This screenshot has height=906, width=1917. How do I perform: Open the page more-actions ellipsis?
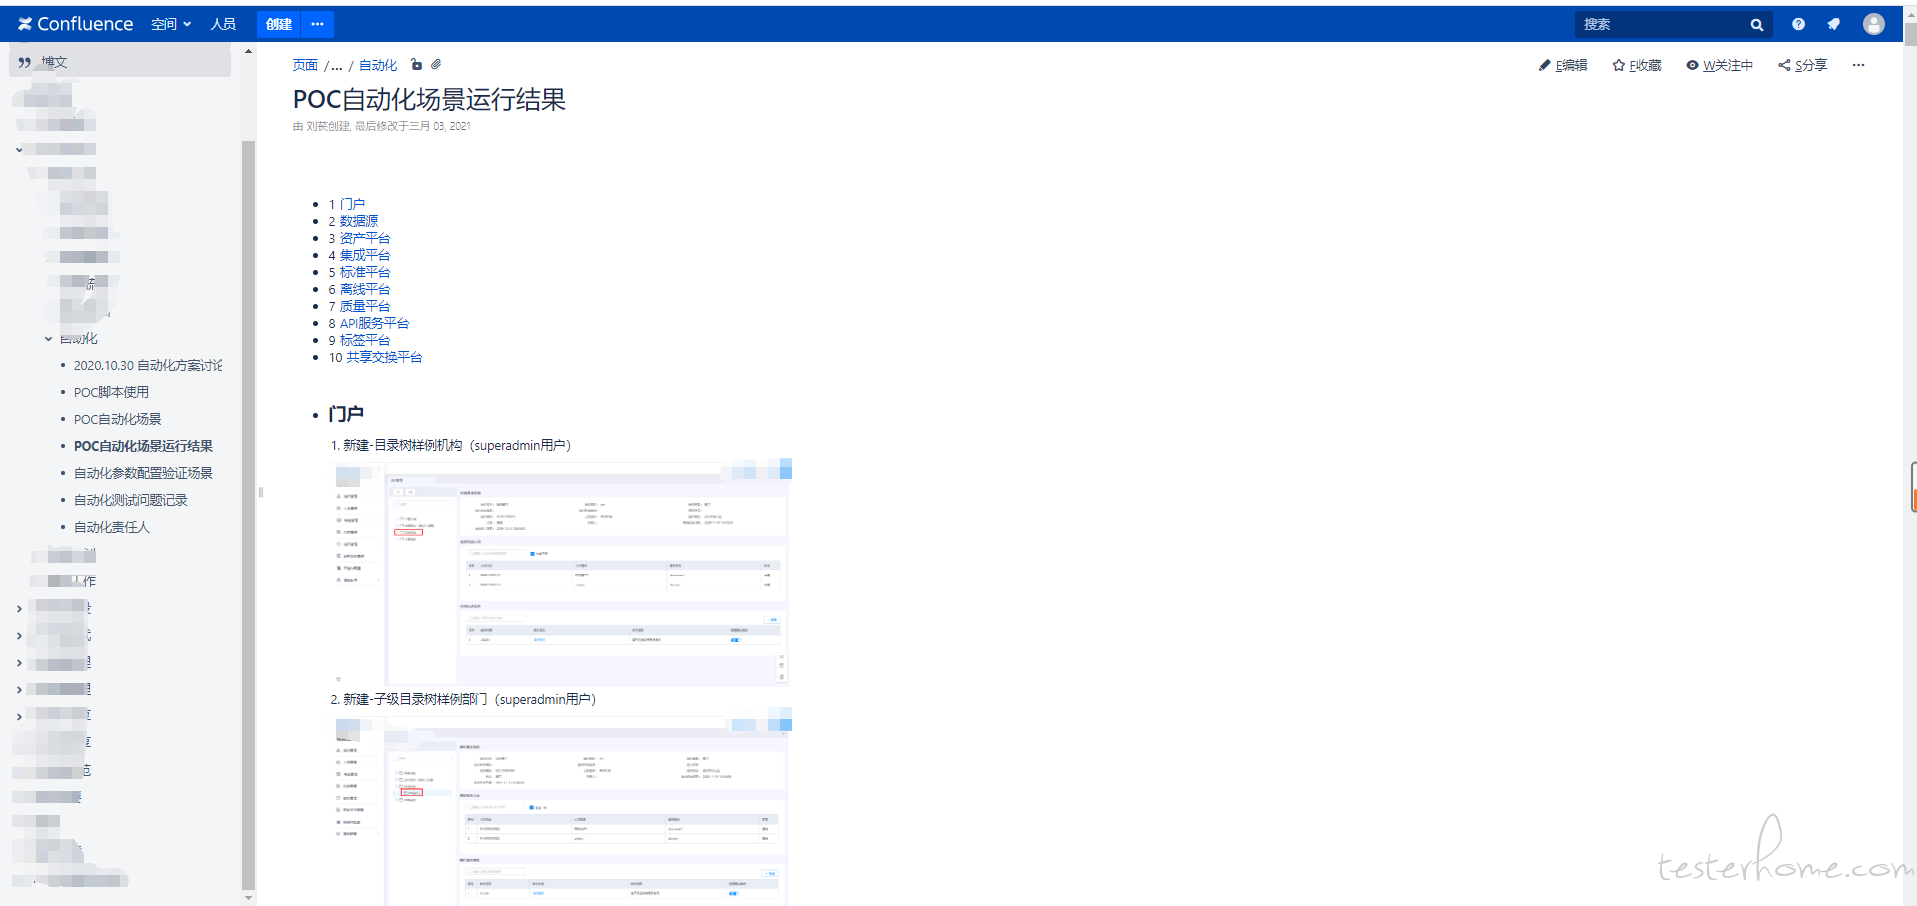pos(1858,65)
